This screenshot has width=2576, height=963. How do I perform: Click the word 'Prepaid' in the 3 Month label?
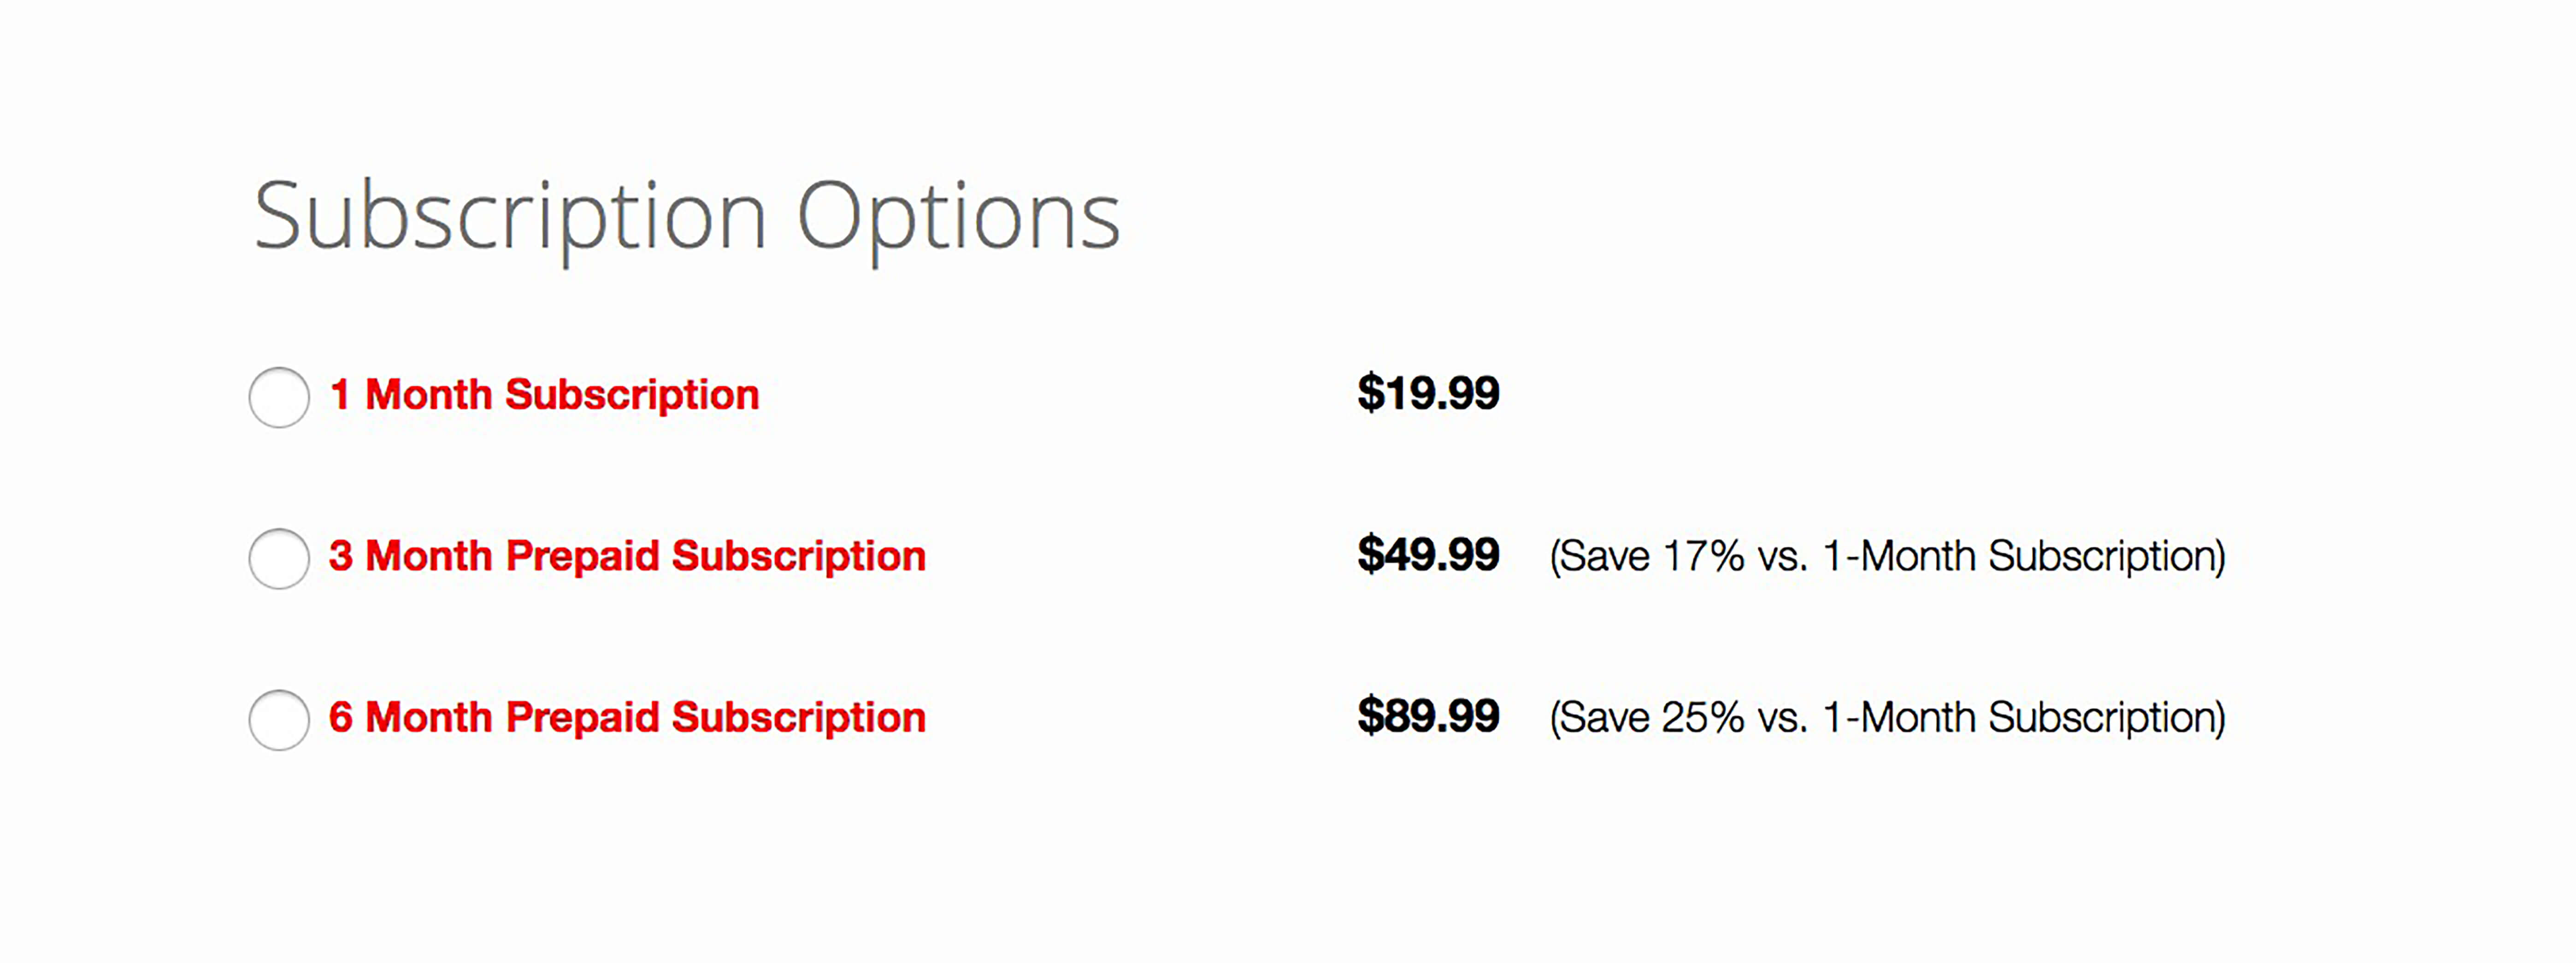click(x=582, y=557)
